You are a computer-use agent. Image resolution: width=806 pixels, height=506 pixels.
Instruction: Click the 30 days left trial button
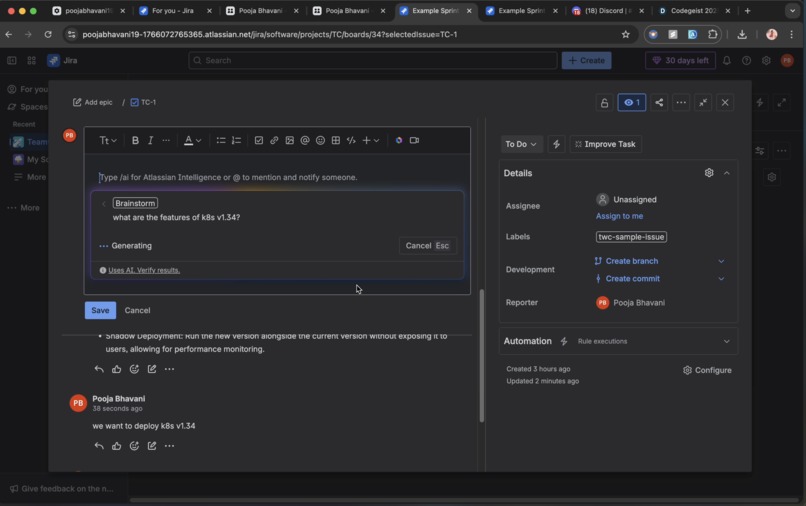click(x=681, y=61)
